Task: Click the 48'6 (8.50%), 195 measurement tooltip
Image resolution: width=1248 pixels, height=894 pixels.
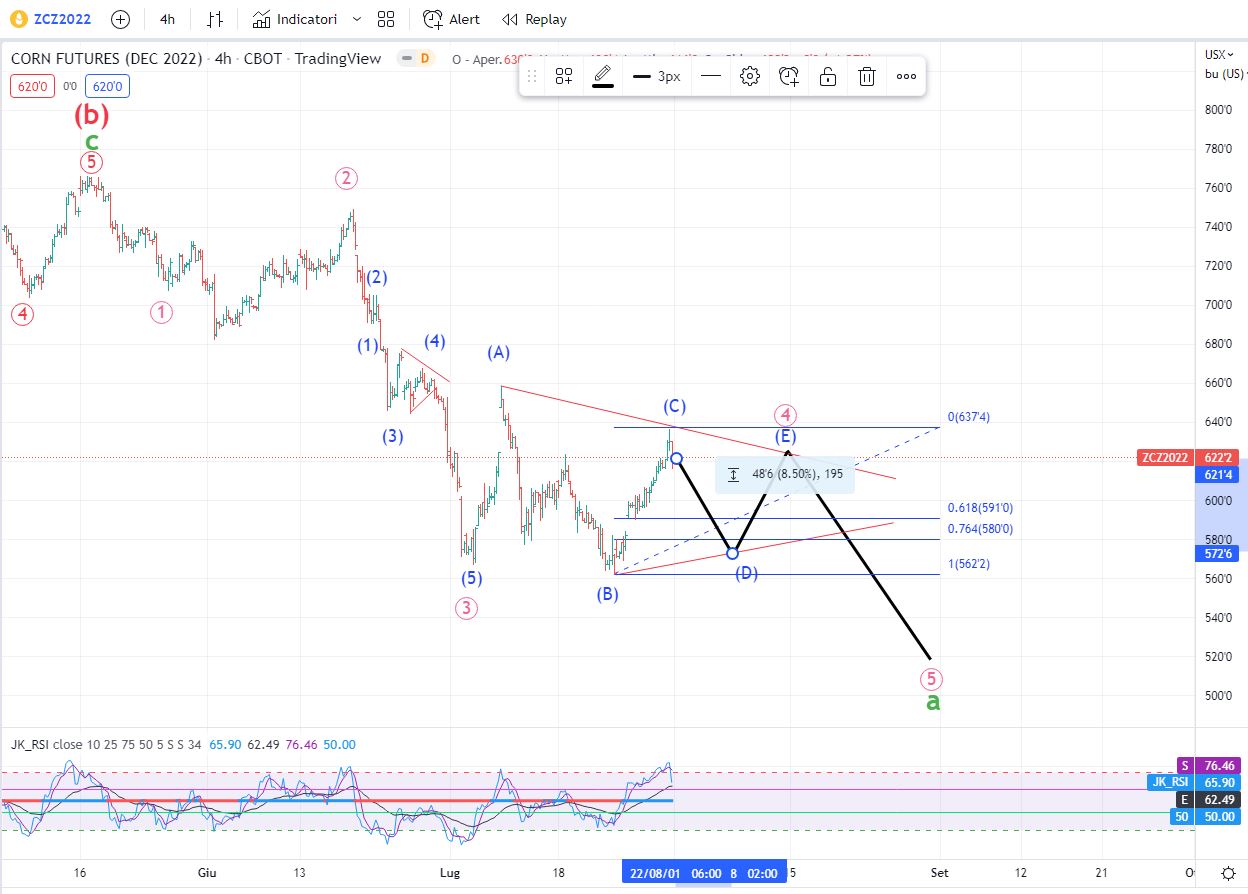Action: [x=785, y=475]
